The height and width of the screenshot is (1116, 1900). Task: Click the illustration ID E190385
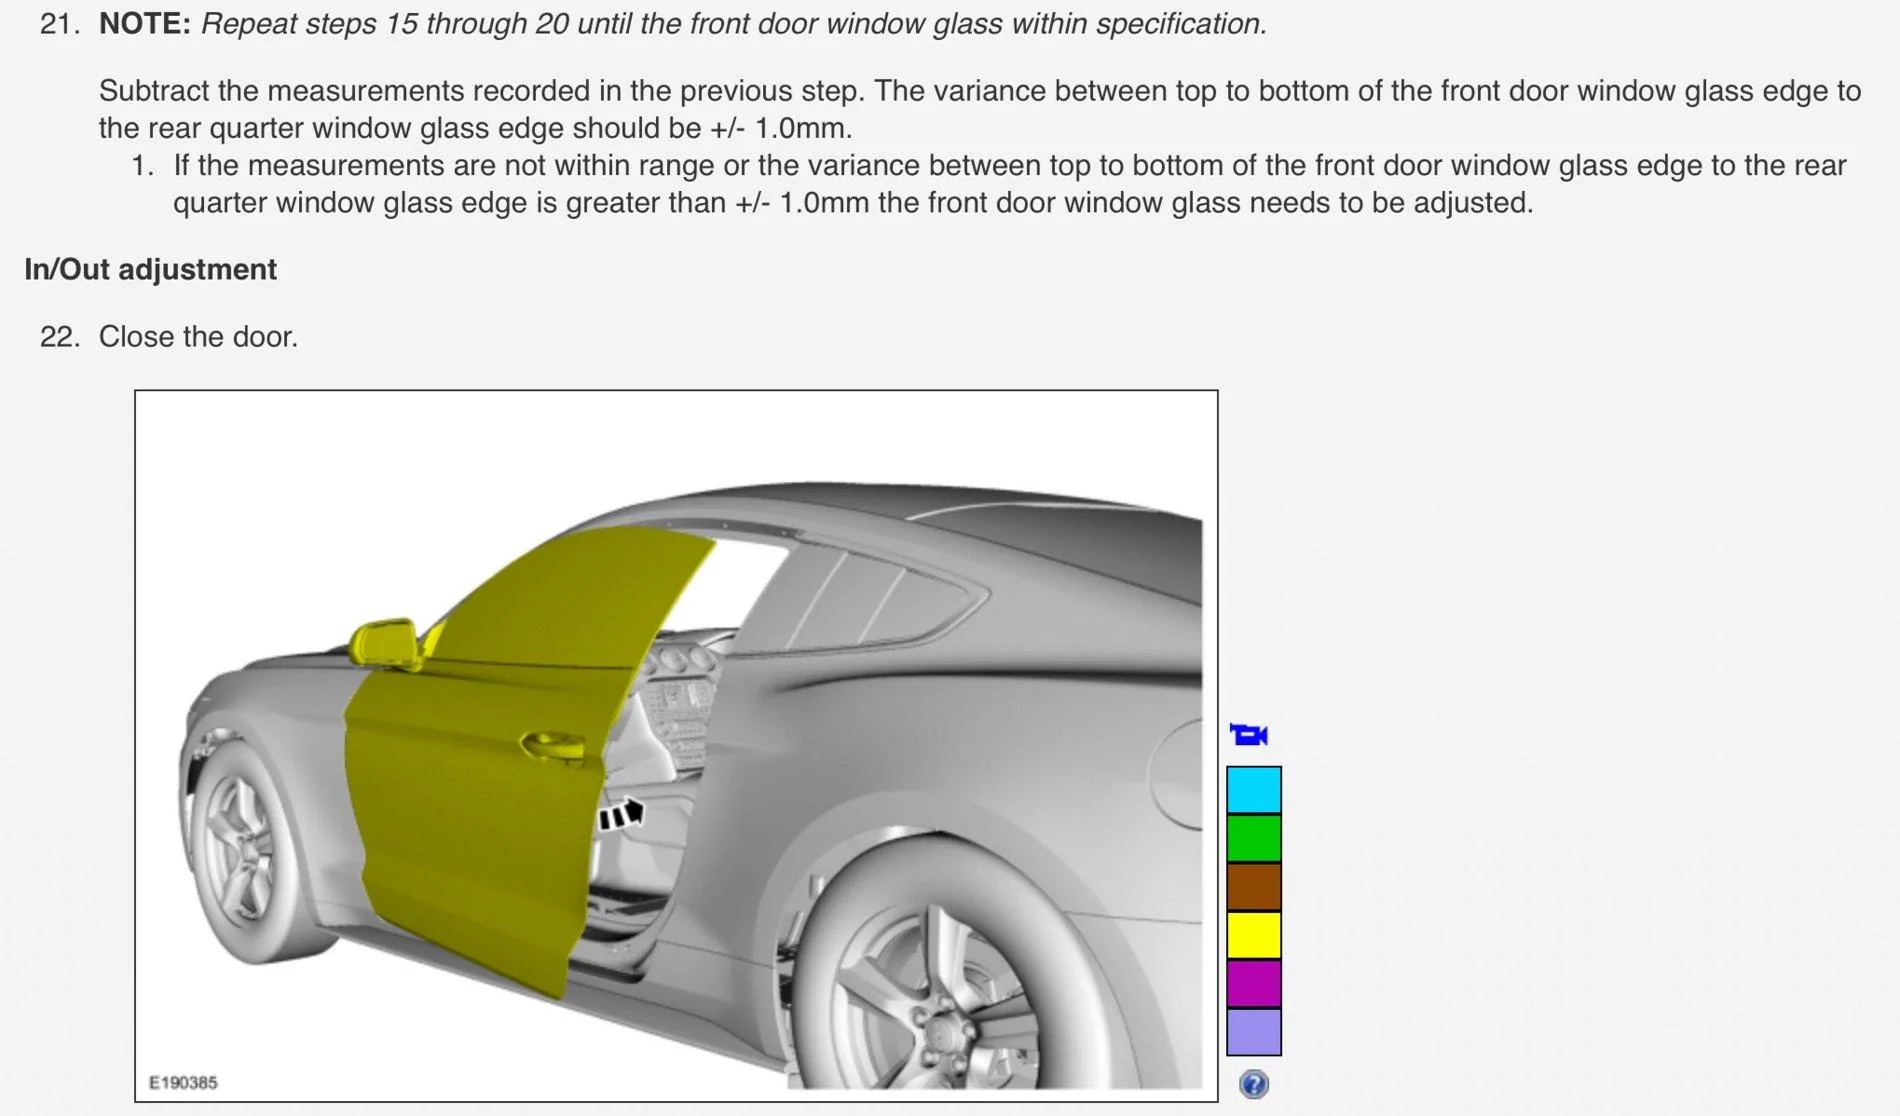(183, 1082)
